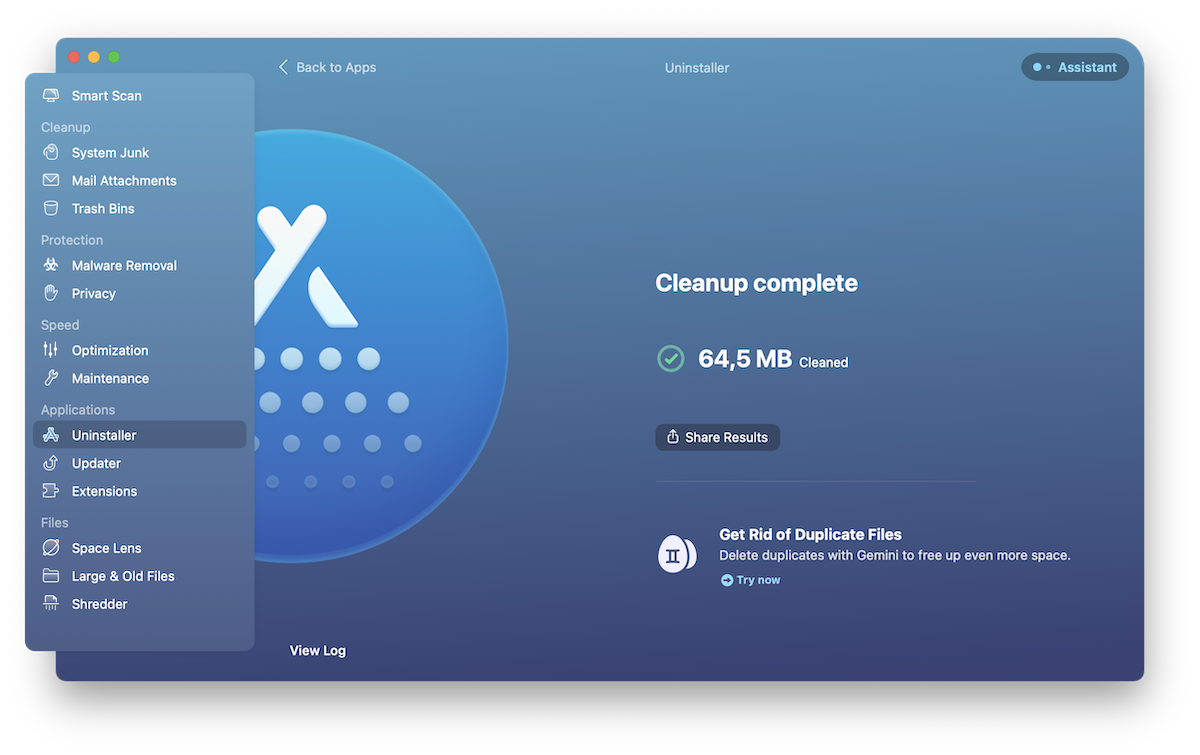The width and height of the screenshot is (1200, 755).
Task: Click the Gemini duplicate finder icon
Action: pyautogui.click(x=677, y=554)
